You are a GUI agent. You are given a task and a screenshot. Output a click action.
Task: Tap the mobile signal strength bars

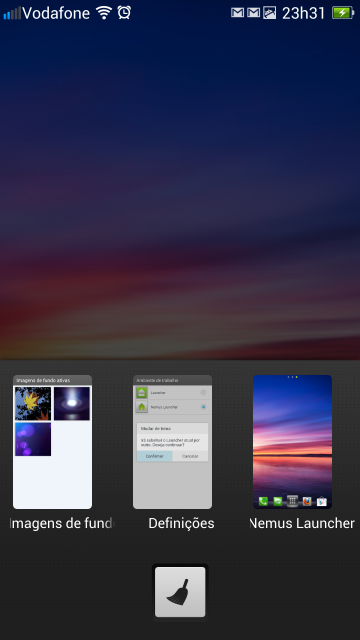click(12, 13)
